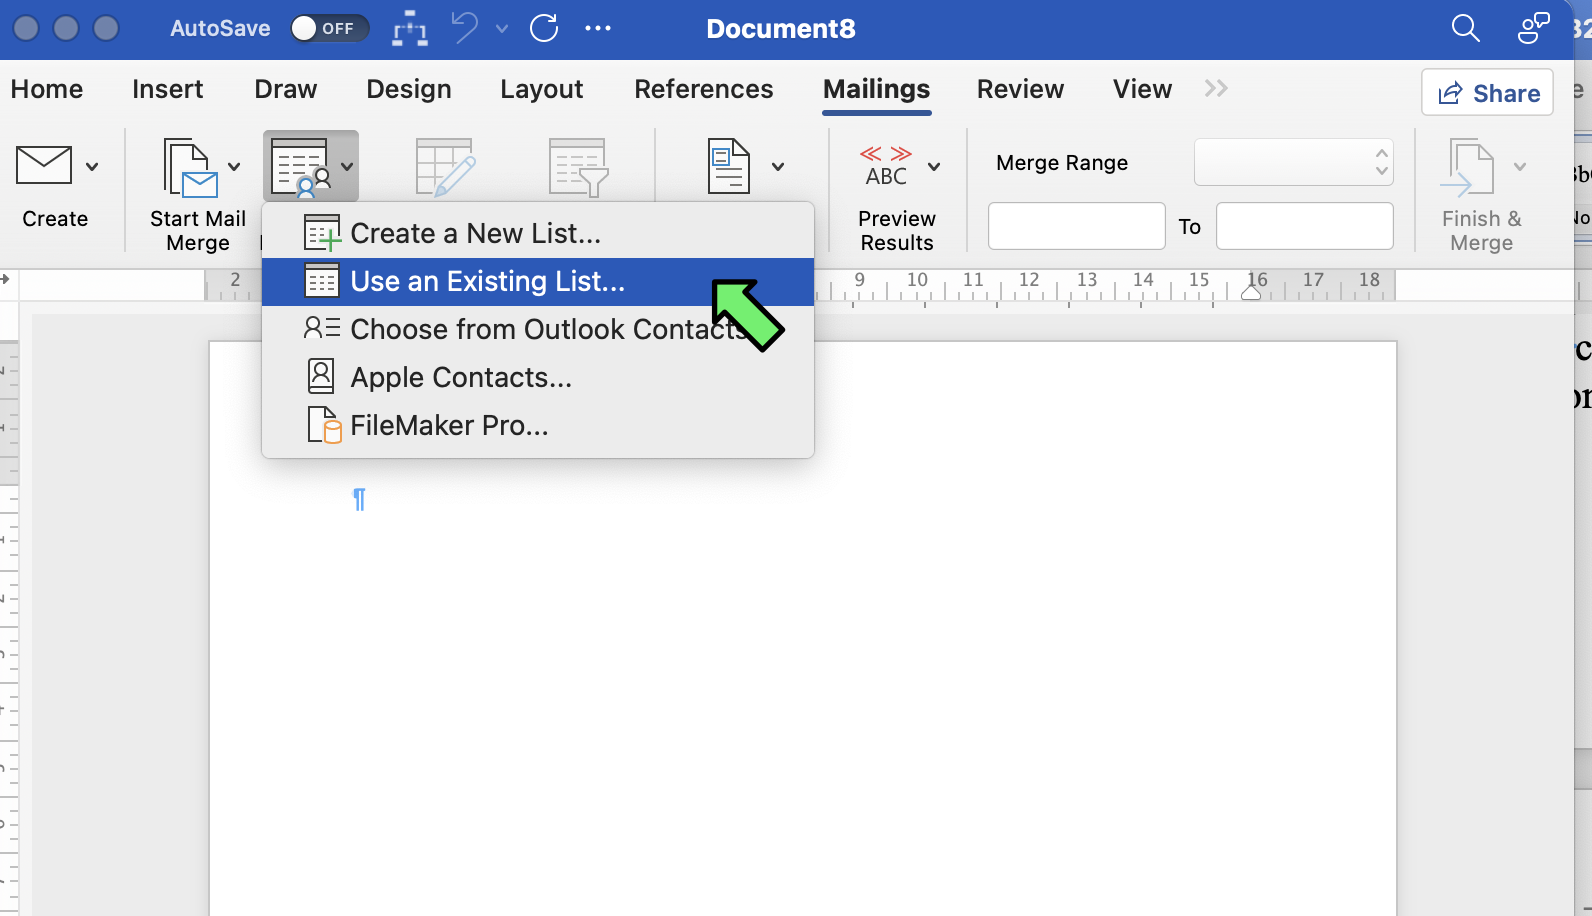
Task: Choose Create a New List menu item
Action: 538,234
